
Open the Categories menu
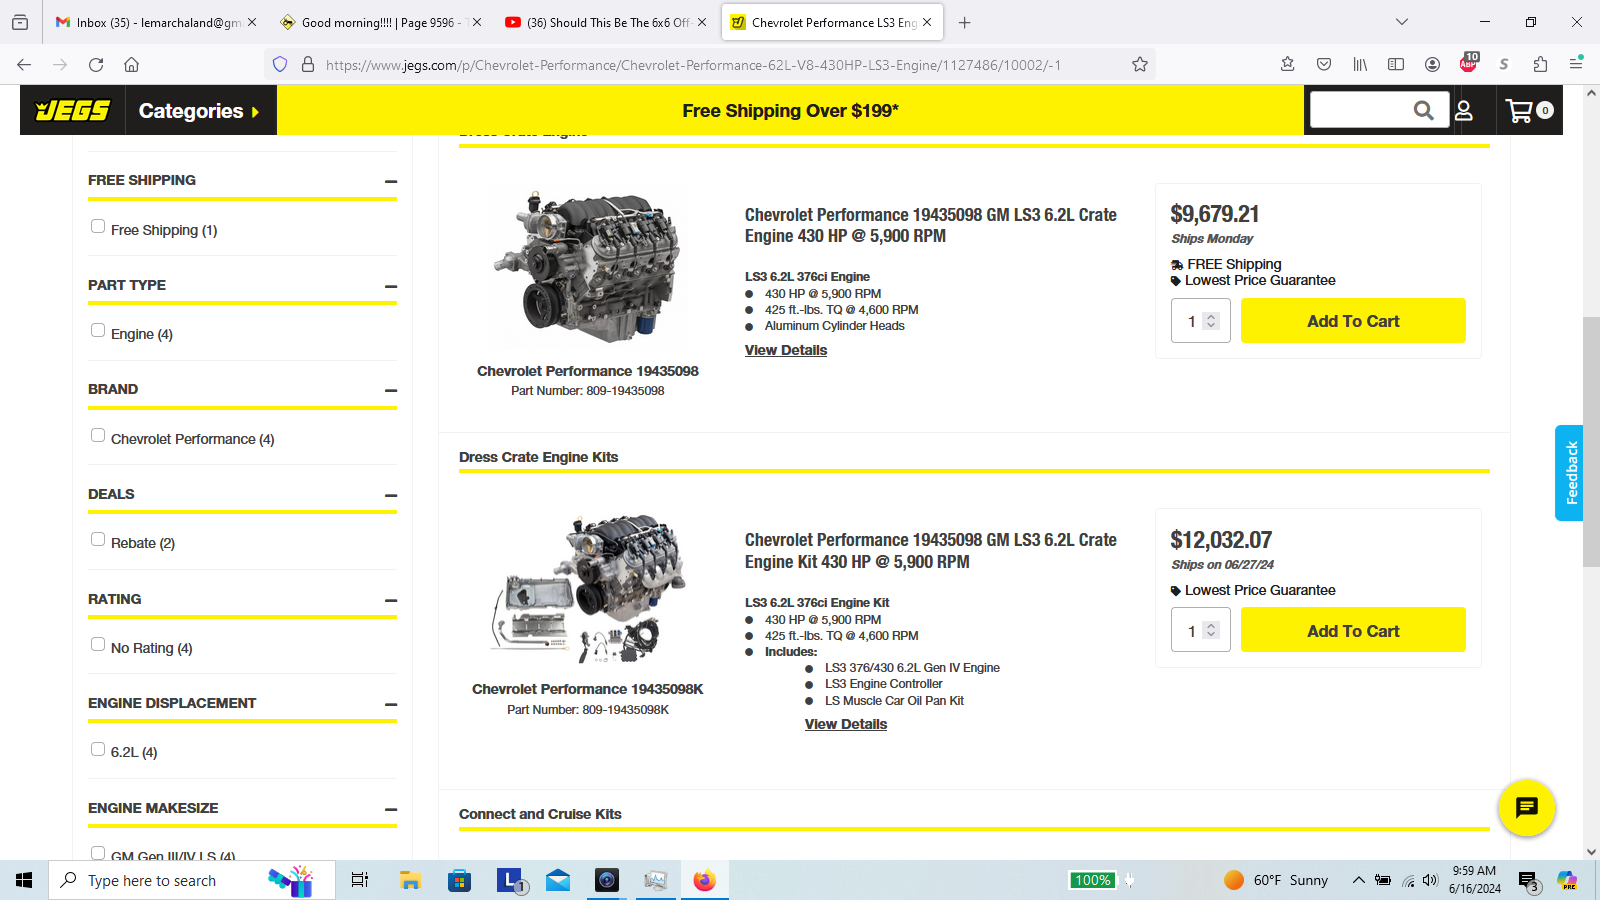199,110
